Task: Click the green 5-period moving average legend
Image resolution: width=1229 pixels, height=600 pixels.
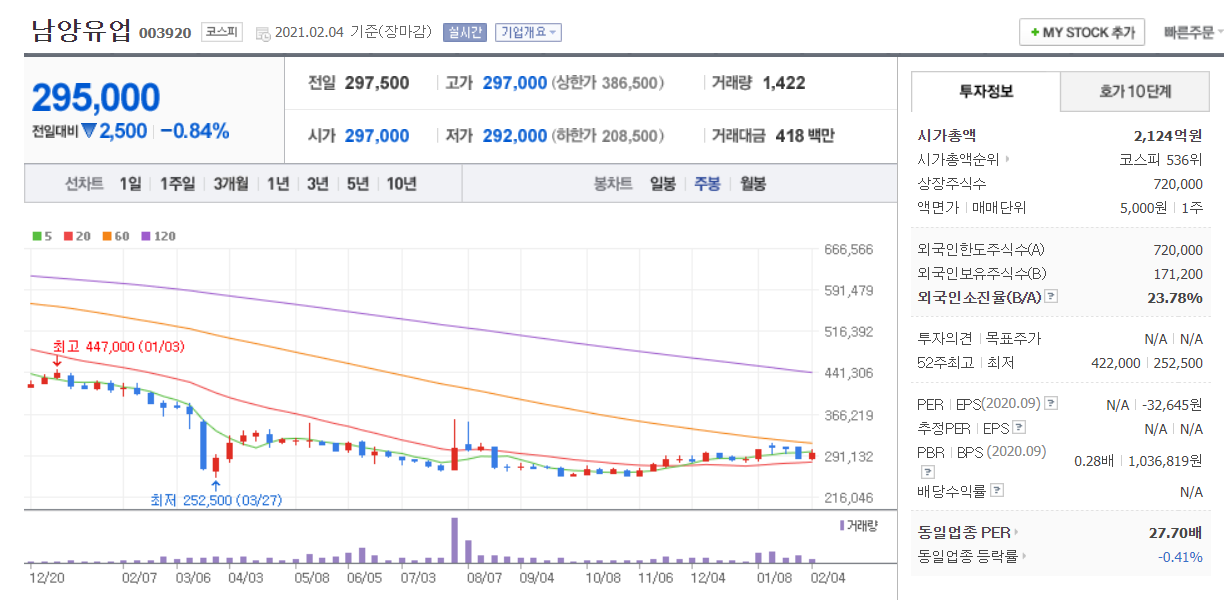Action: coord(42,236)
